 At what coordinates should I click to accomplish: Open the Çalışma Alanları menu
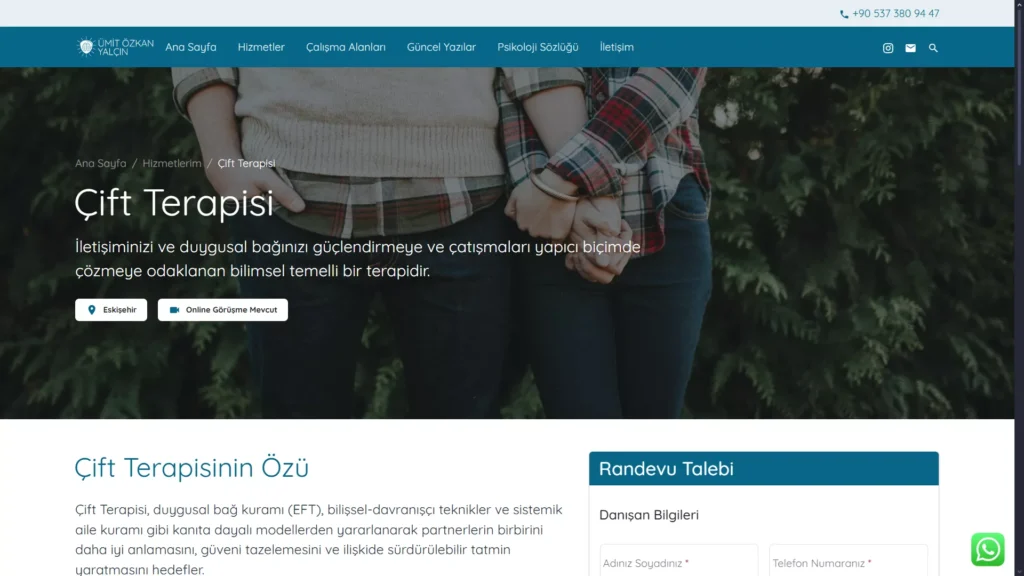pos(345,47)
